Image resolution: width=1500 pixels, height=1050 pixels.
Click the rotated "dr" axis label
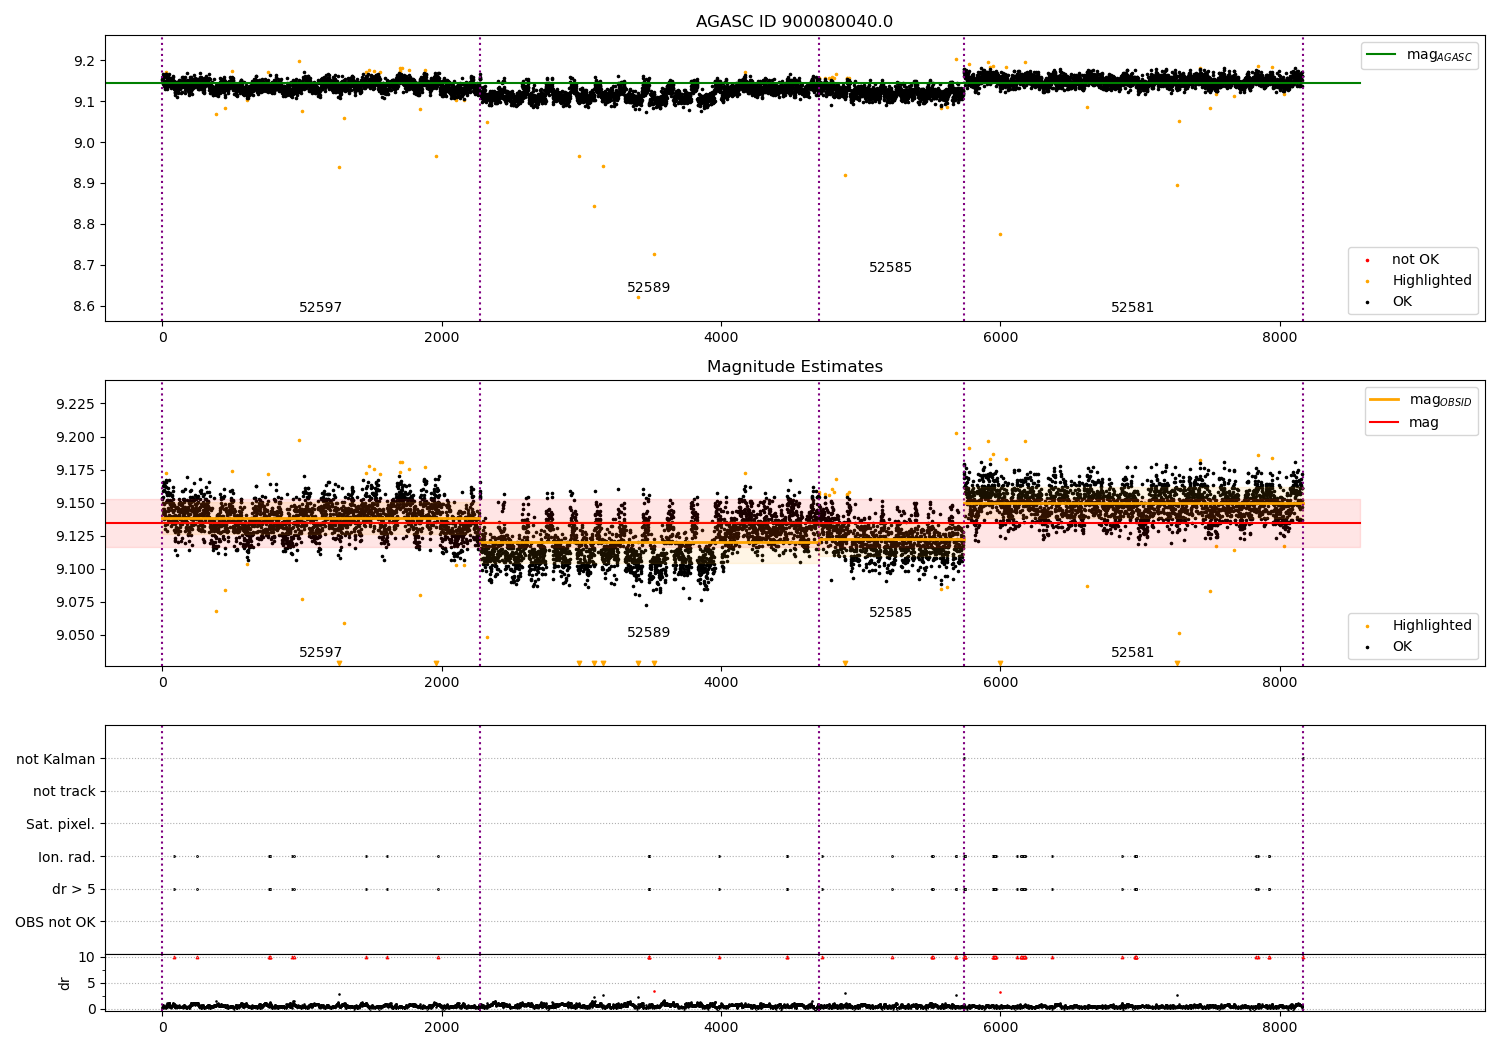coord(65,983)
